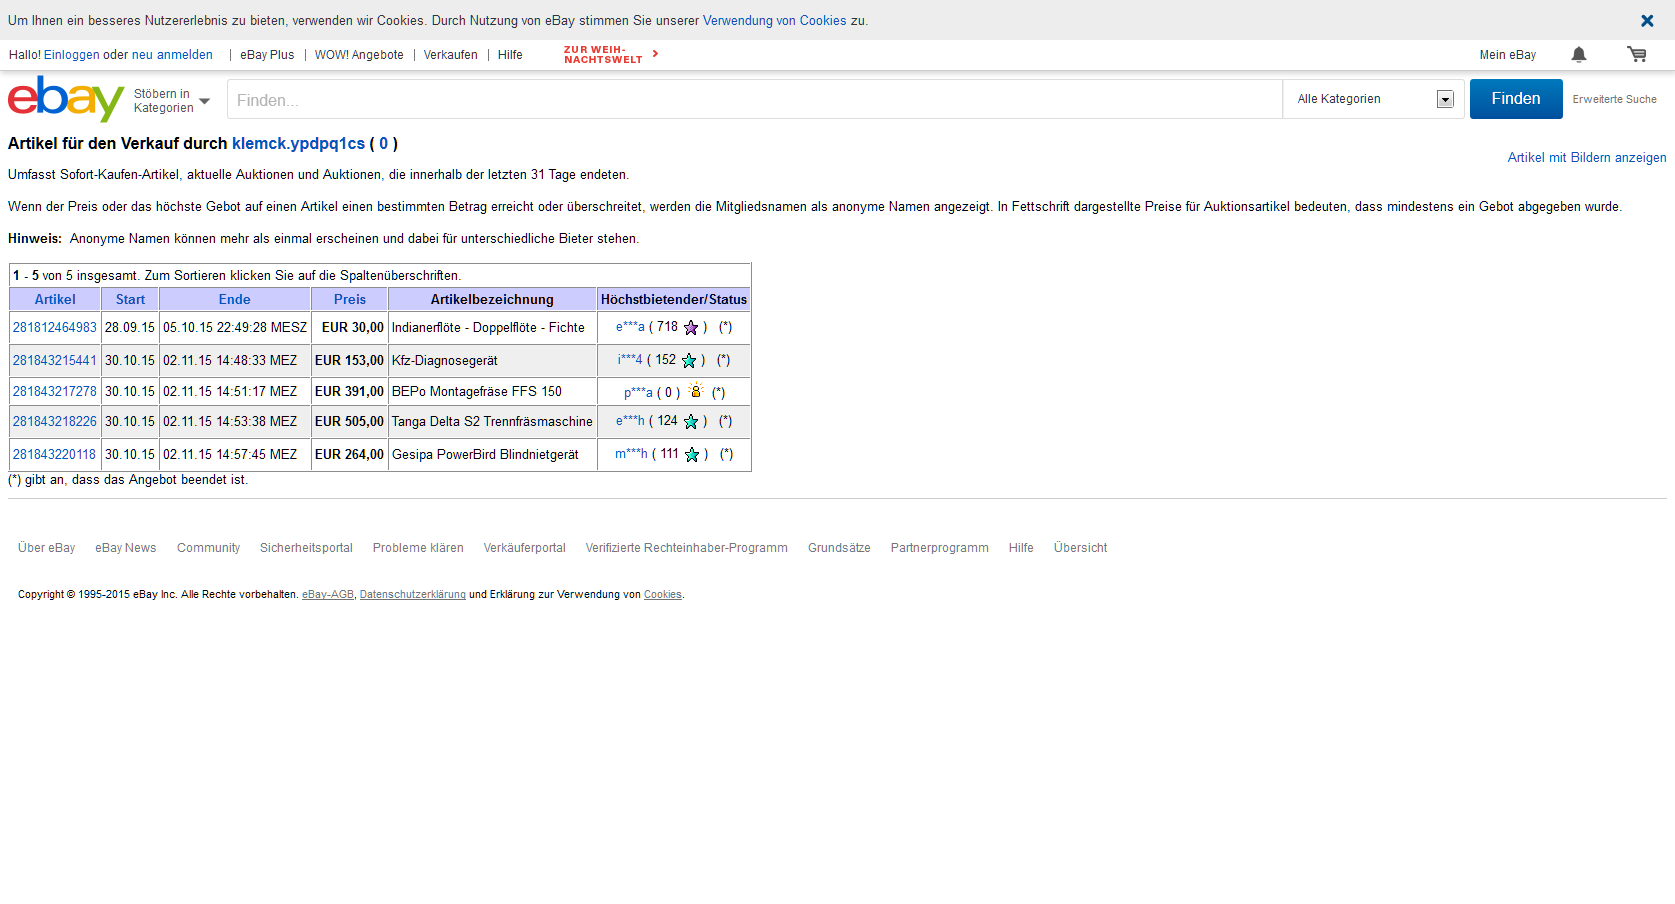This screenshot has width=1675, height=904.
Task: Sort table by Ende column header
Action: (x=234, y=299)
